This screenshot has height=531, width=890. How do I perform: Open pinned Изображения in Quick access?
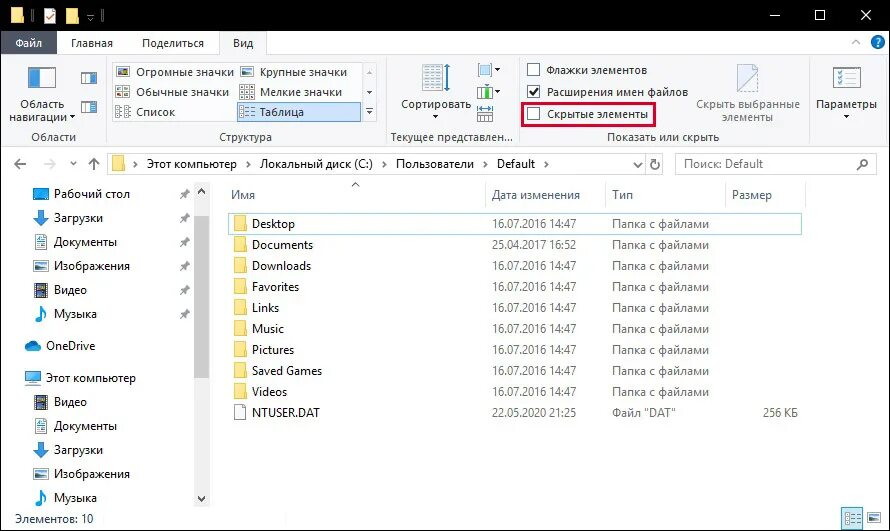click(91, 266)
